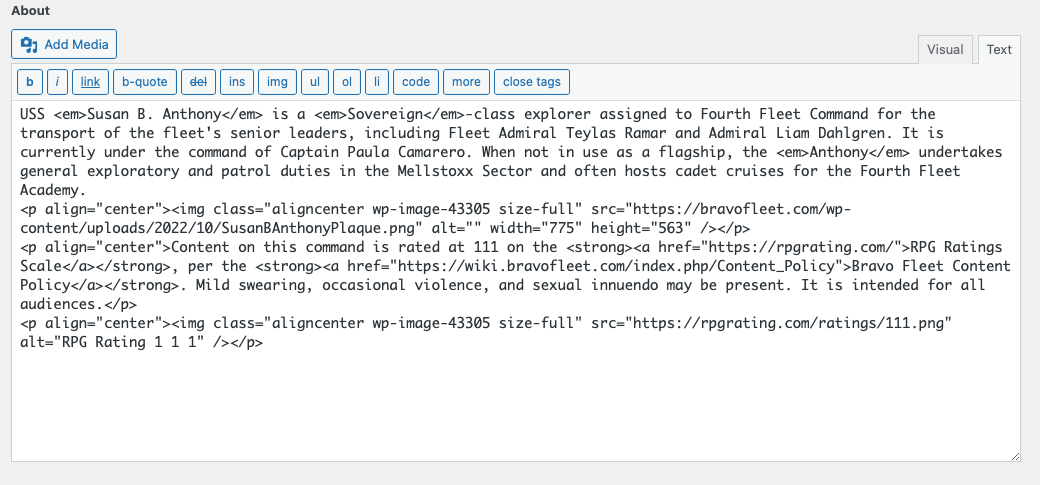Image resolution: width=1040 pixels, height=485 pixels.
Task: Add unordered list with ul button
Action: click(x=314, y=82)
